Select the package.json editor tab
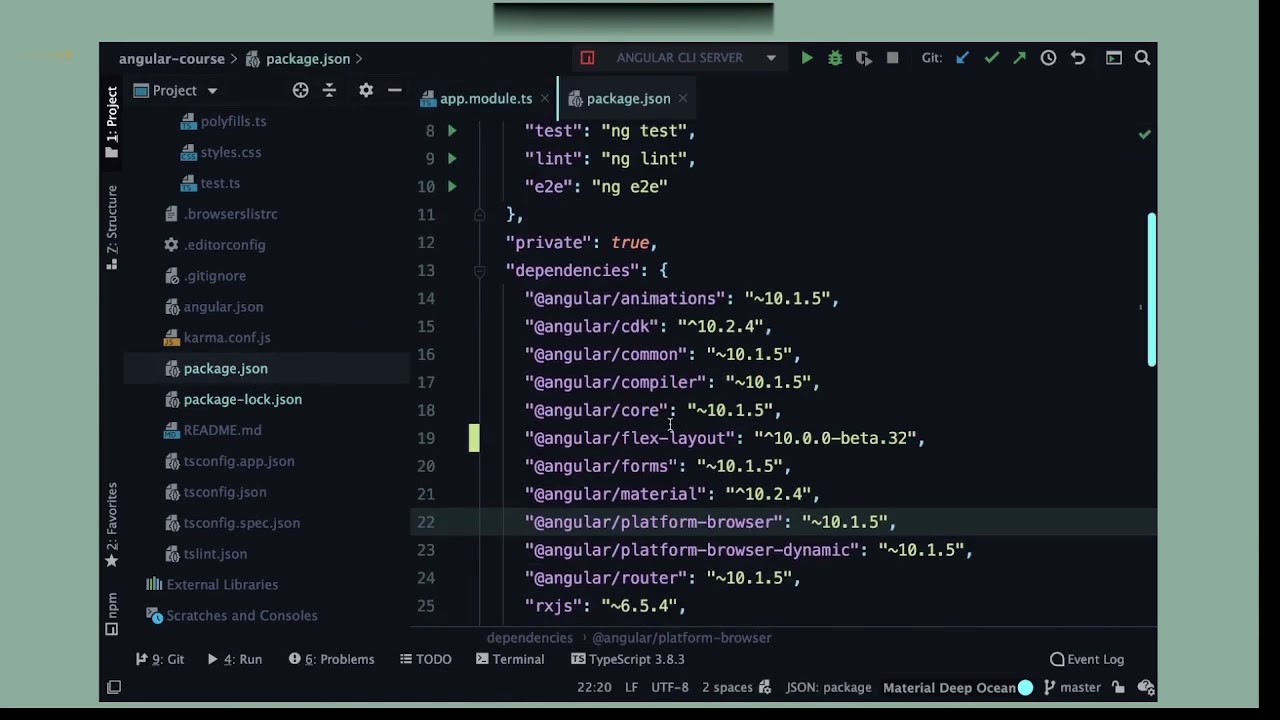Image resolution: width=1280 pixels, height=720 pixels. point(628,98)
